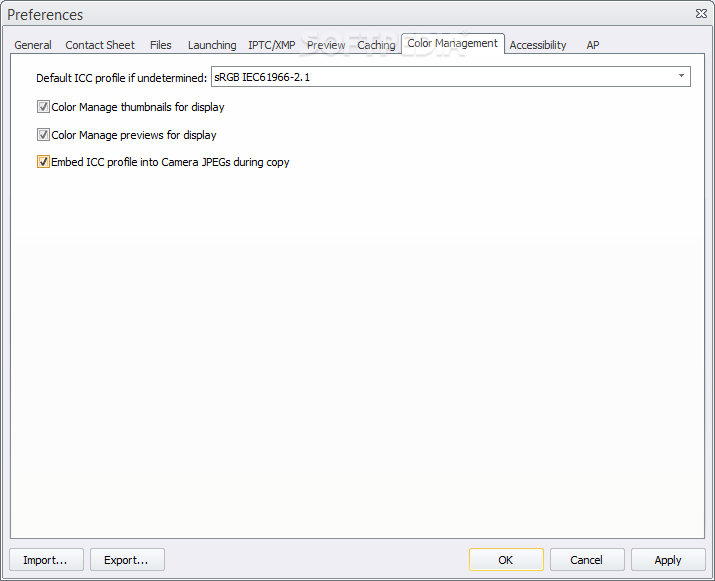Confirm preferences with OK
The height and width of the screenshot is (581, 715).
coord(506,560)
